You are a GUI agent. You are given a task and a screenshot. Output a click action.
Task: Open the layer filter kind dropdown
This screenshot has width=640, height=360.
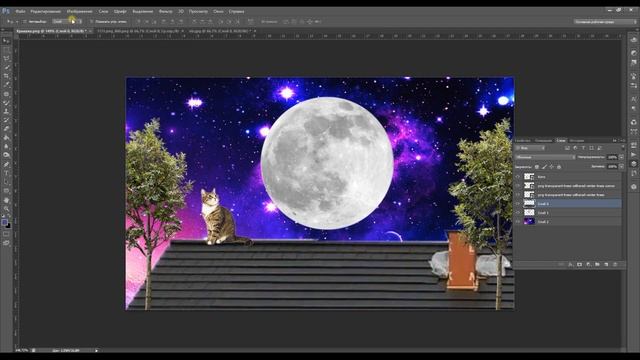[x=531, y=148]
